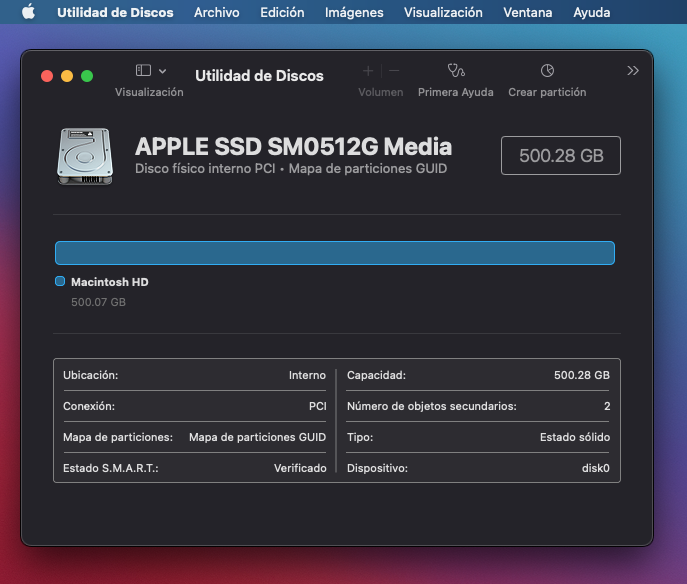Click the Tipo value Estado sólido
This screenshot has height=584, width=687.
[x=575, y=437]
